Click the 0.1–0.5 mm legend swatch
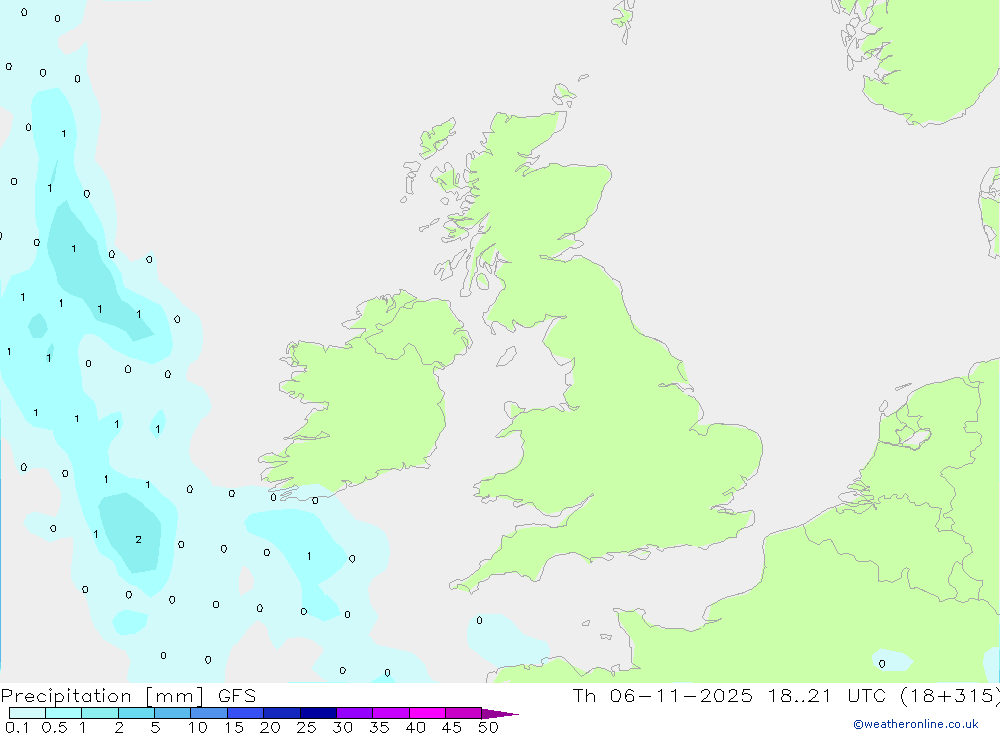1000x733 pixels. coord(27,713)
